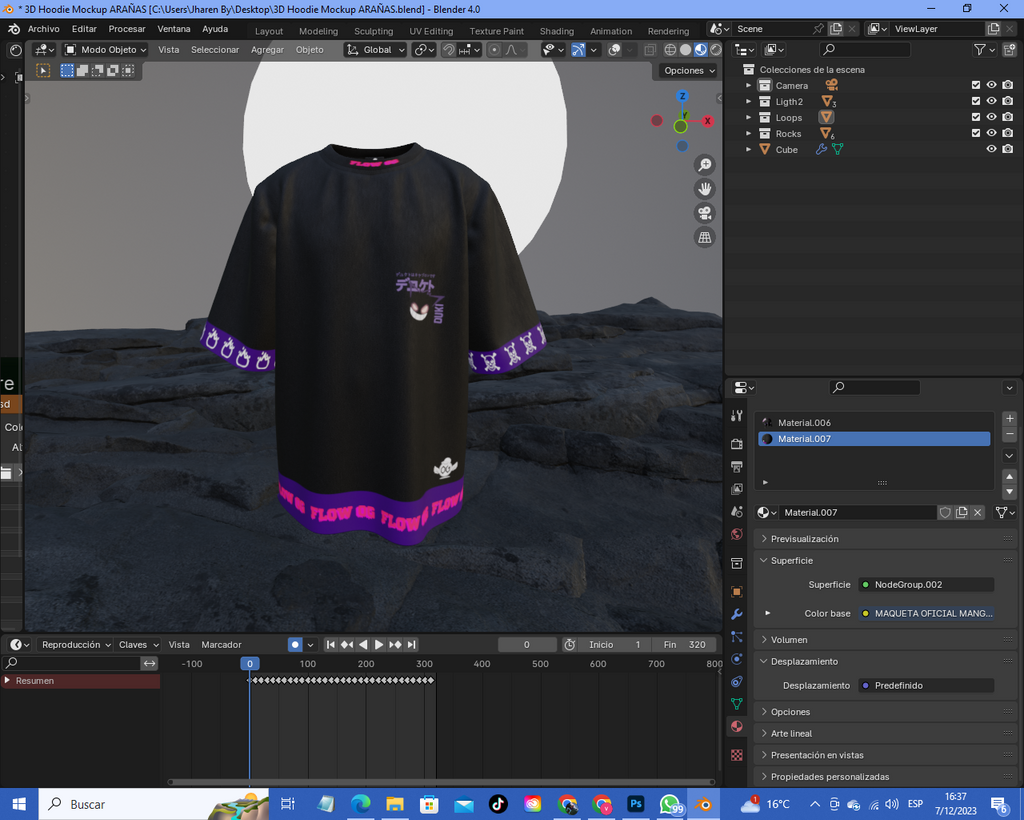Click the Color base texture field
The image size is (1024, 820).
[927, 614]
